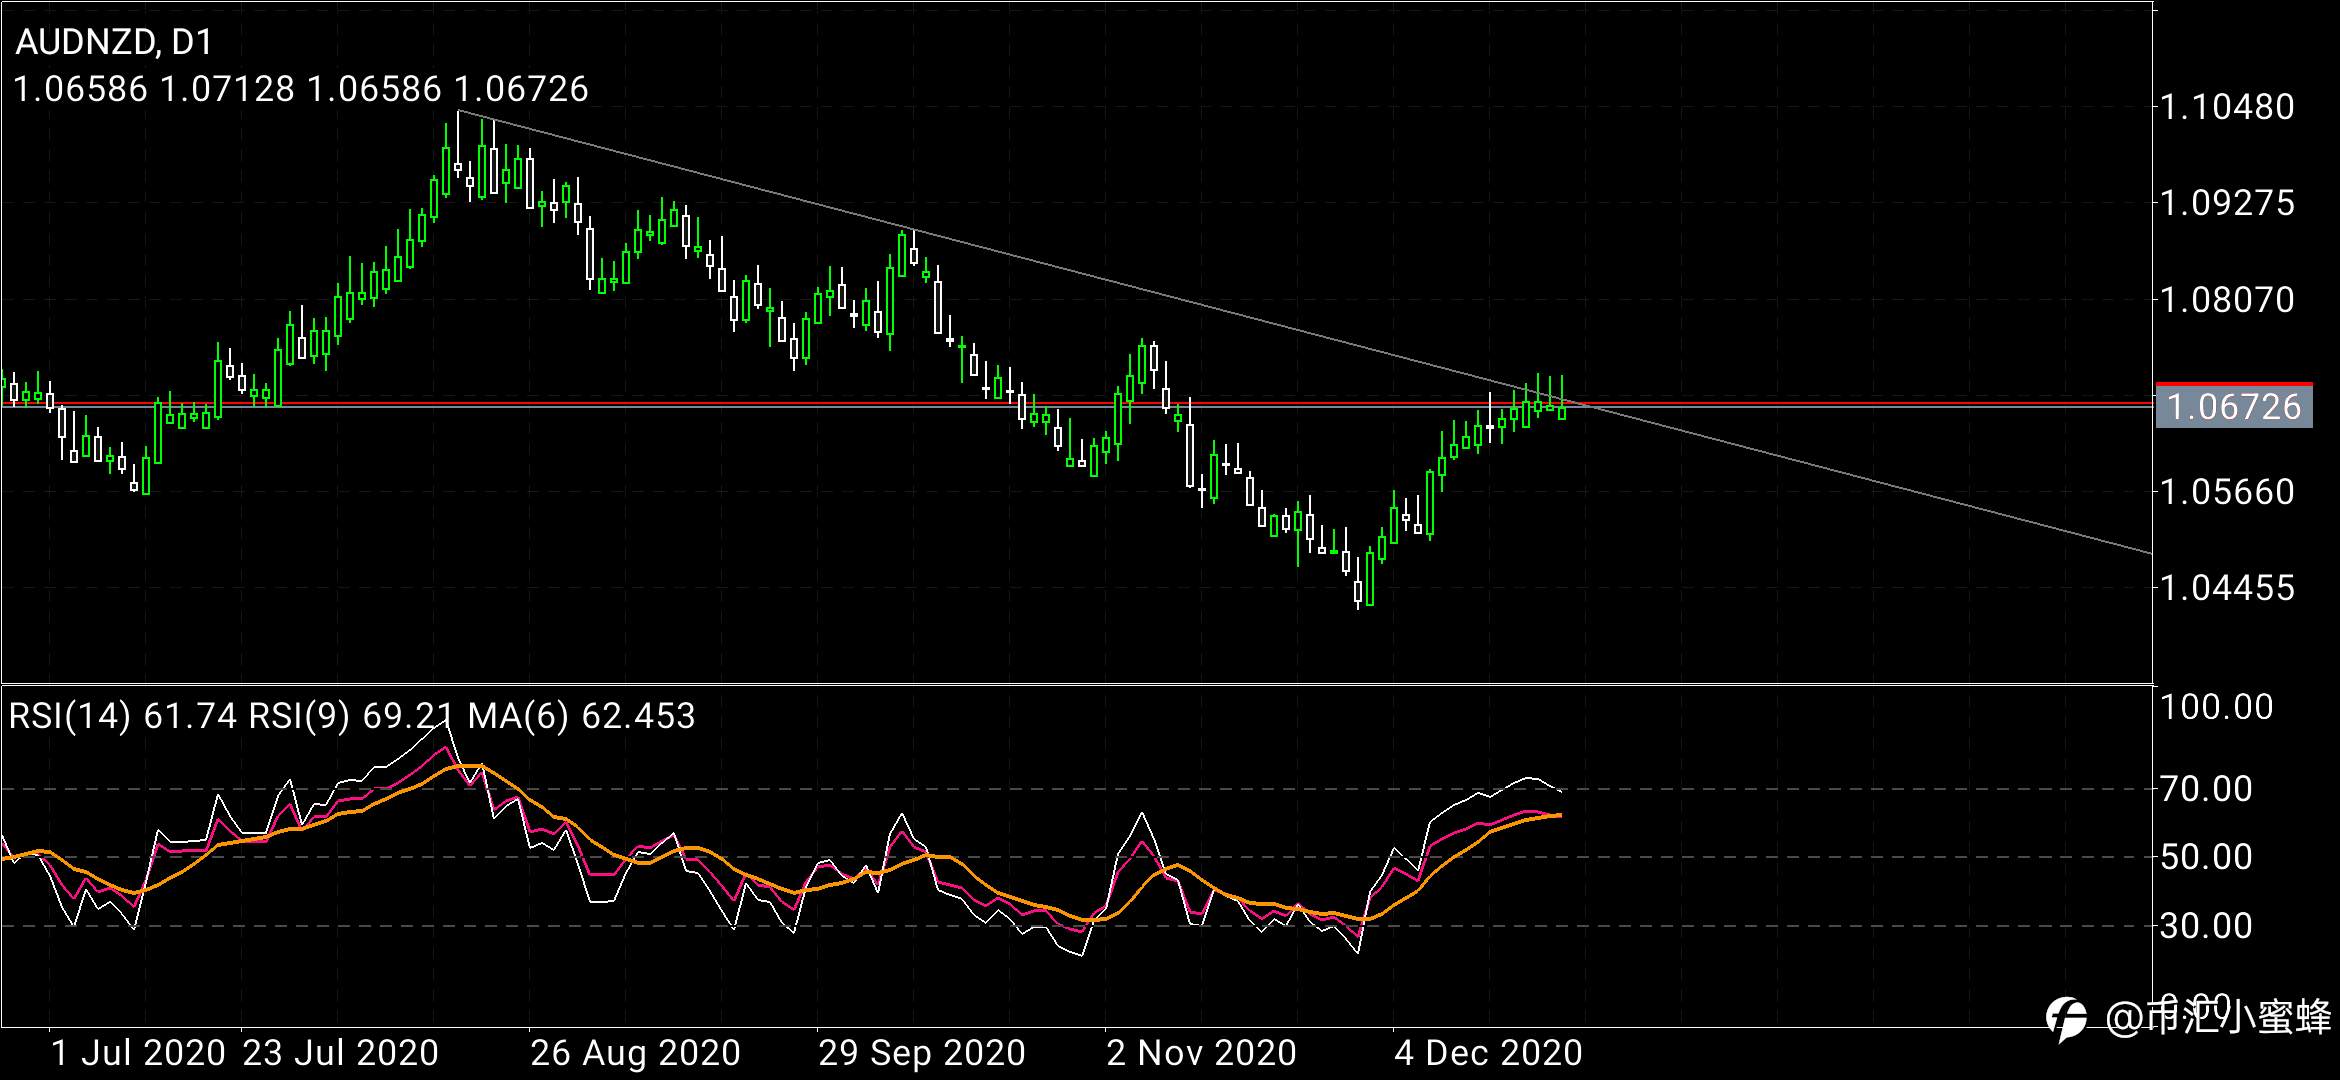
Task: Tap the 29 Sep 2020 date label
Action: tap(922, 1052)
